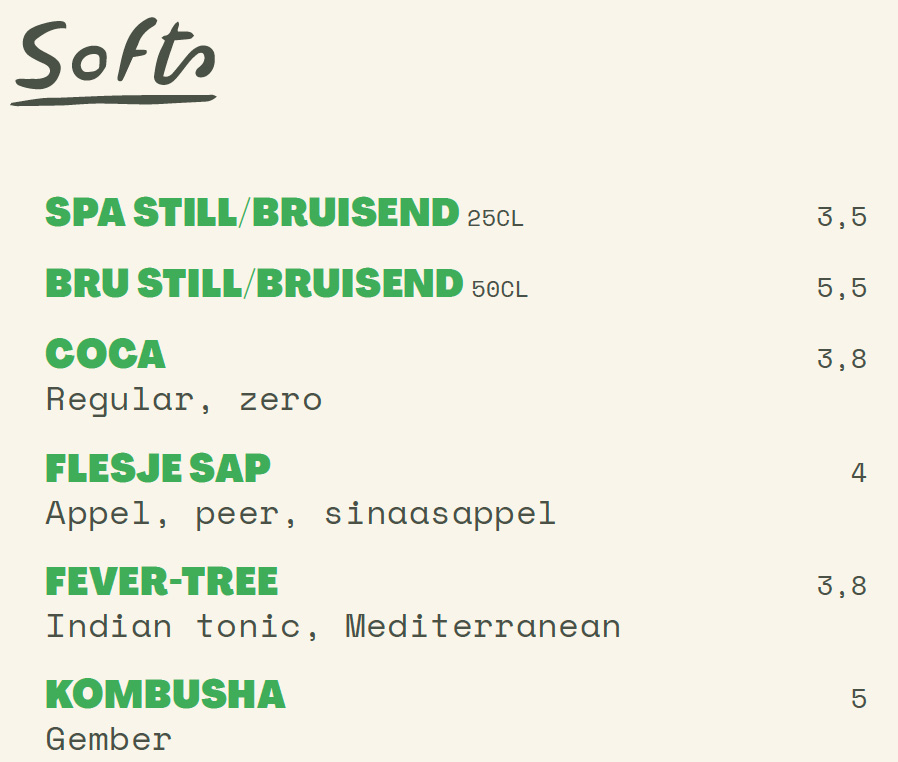
Task: Click the 5,5 price for Bru
Action: [x=842, y=288]
